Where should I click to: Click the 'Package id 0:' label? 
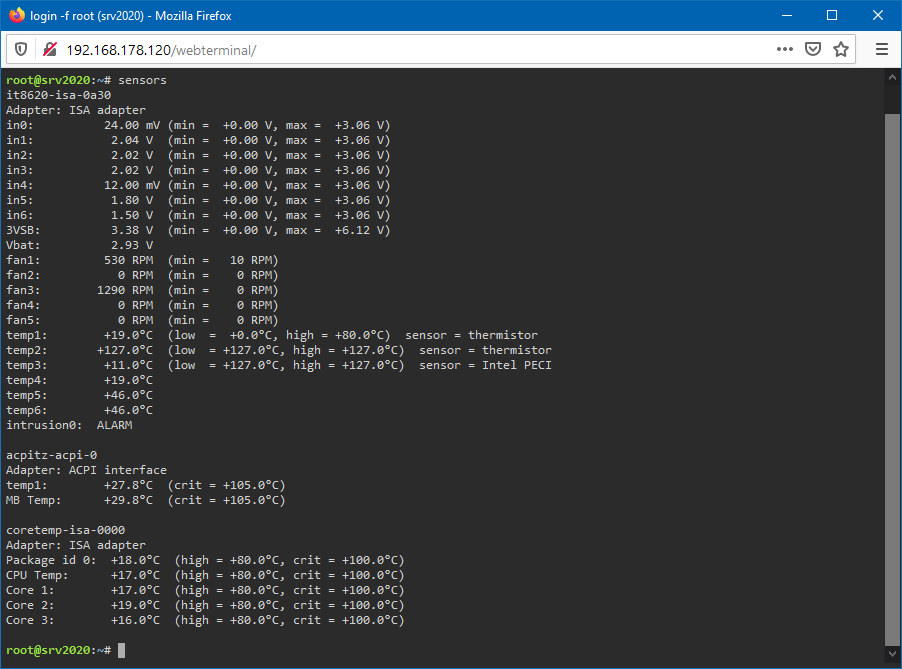coord(51,560)
